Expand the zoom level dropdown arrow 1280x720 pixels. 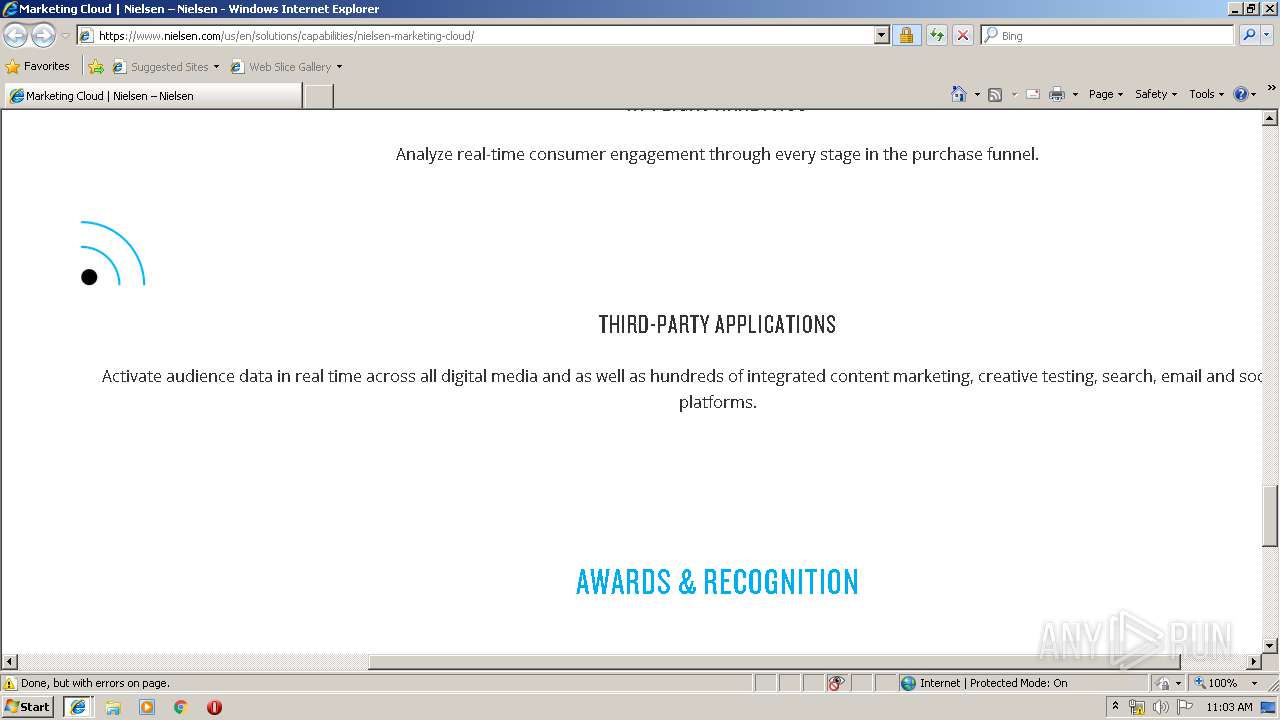(x=1254, y=683)
